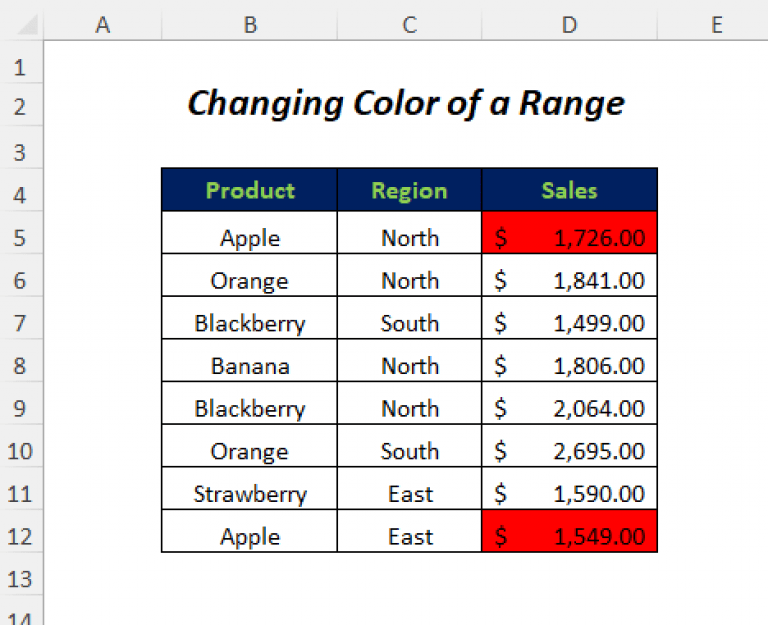Select row 5 header
768x625 pixels.
tap(21, 233)
